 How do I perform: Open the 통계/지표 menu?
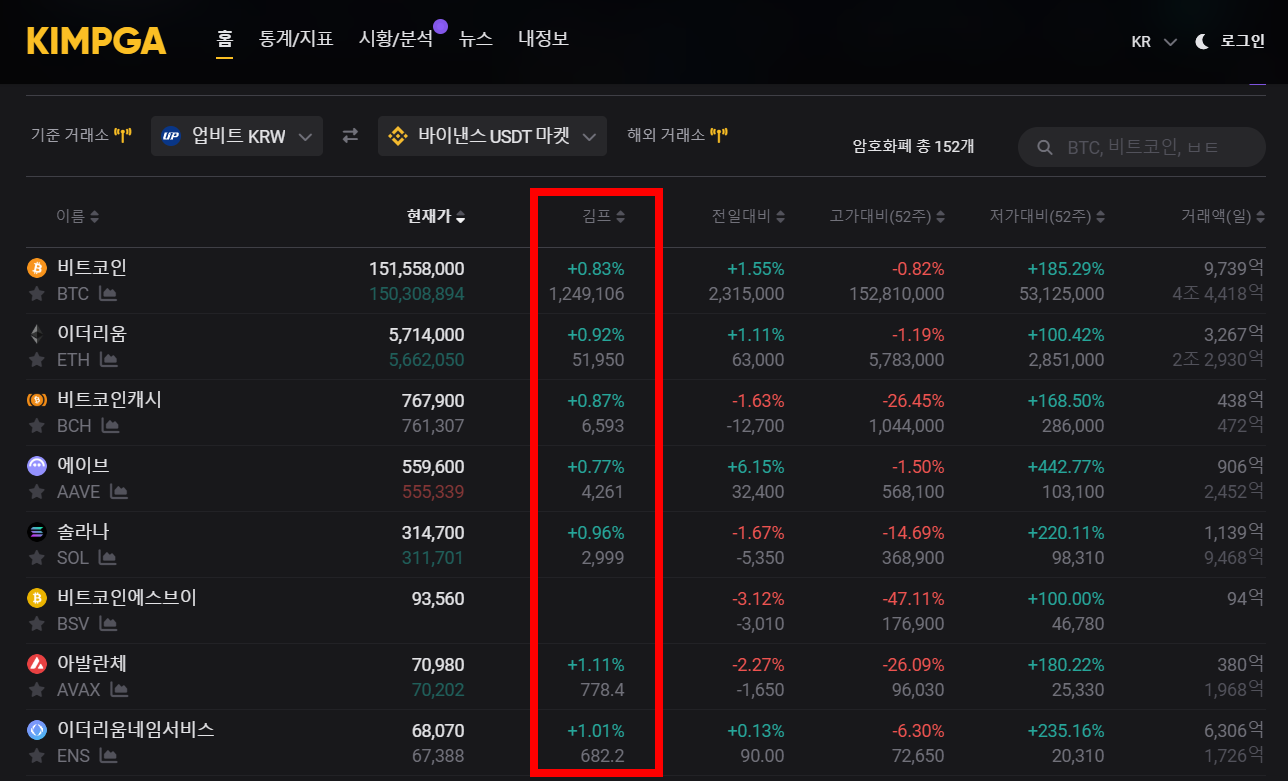(296, 40)
